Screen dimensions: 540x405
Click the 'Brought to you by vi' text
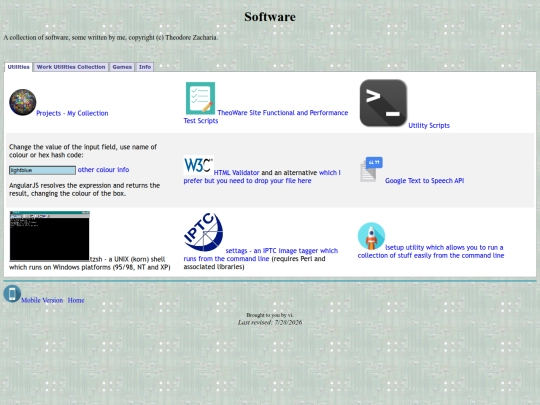point(270,315)
